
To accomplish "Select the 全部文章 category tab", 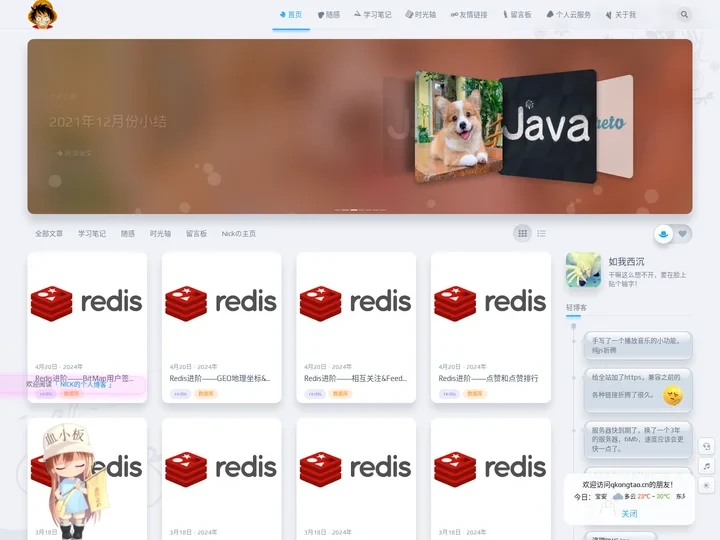I will coord(49,233).
